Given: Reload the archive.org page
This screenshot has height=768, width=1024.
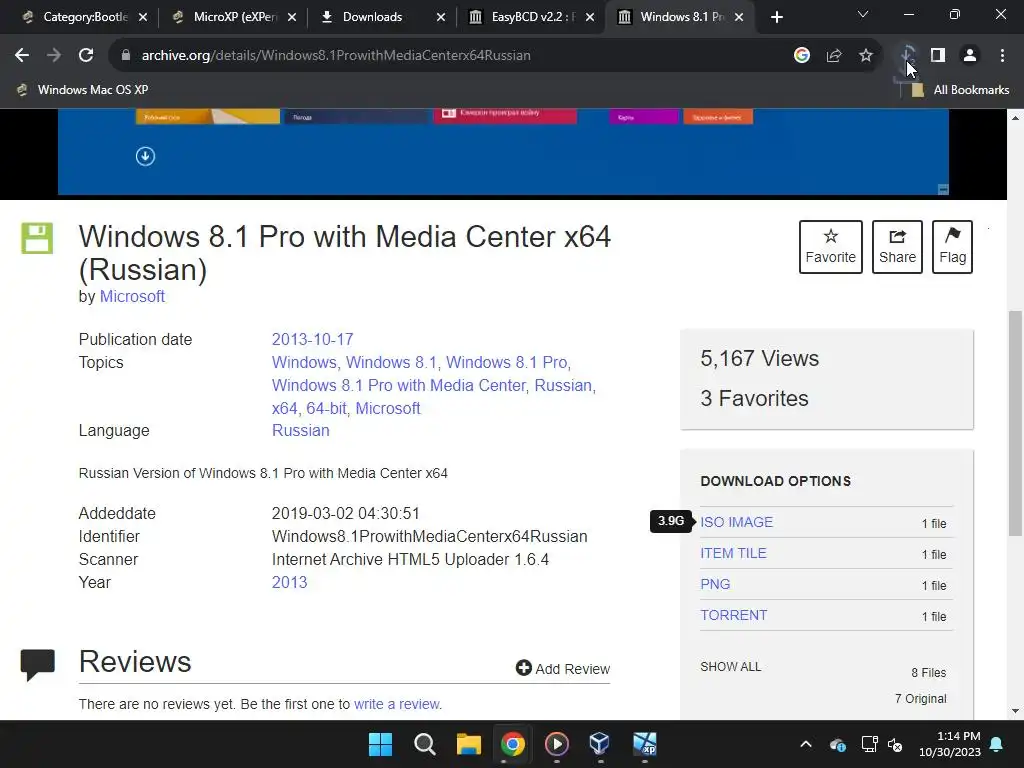Looking at the screenshot, I should click(x=86, y=56).
